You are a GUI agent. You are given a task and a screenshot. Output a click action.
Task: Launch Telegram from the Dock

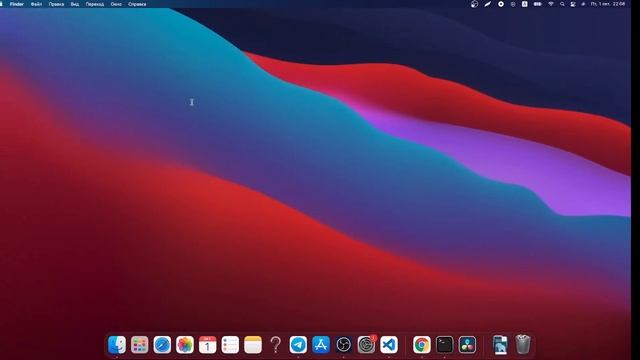pos(298,345)
